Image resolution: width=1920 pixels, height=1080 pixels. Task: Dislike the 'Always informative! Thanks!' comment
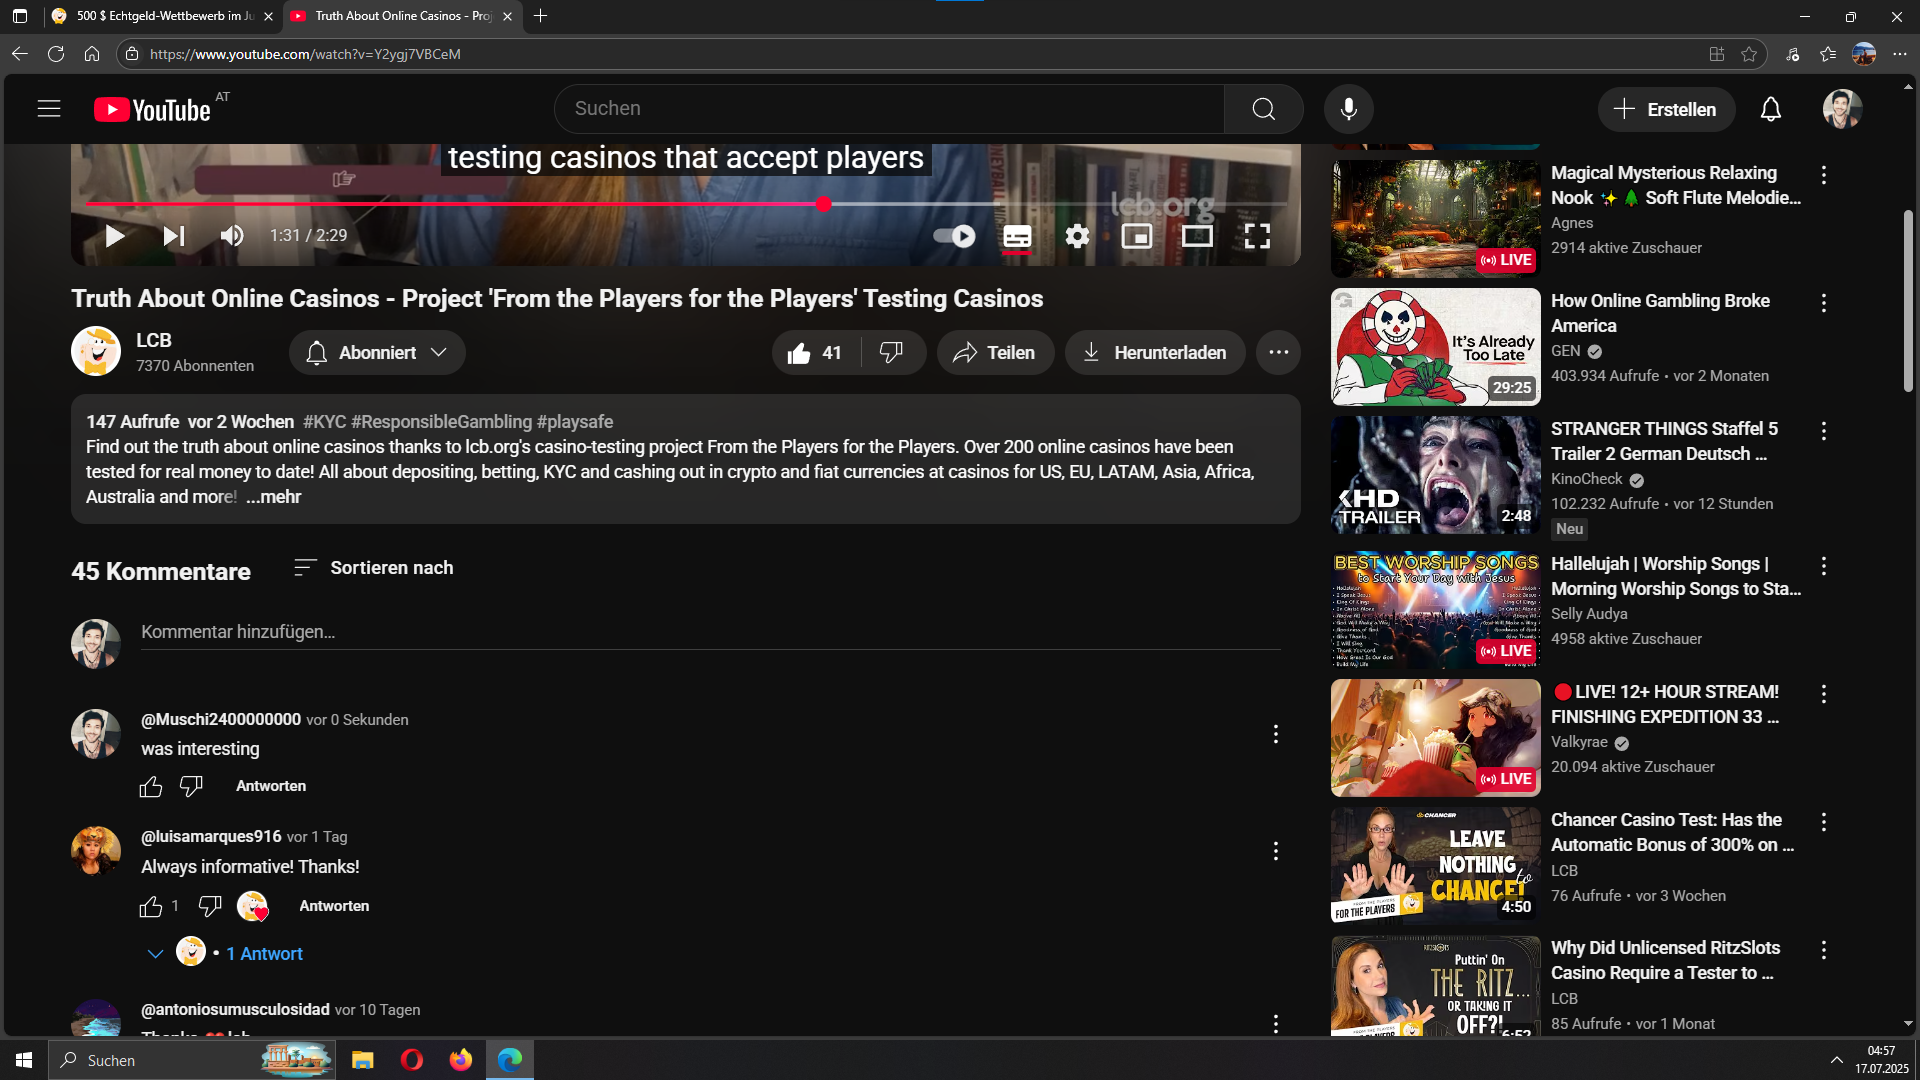[x=210, y=906]
